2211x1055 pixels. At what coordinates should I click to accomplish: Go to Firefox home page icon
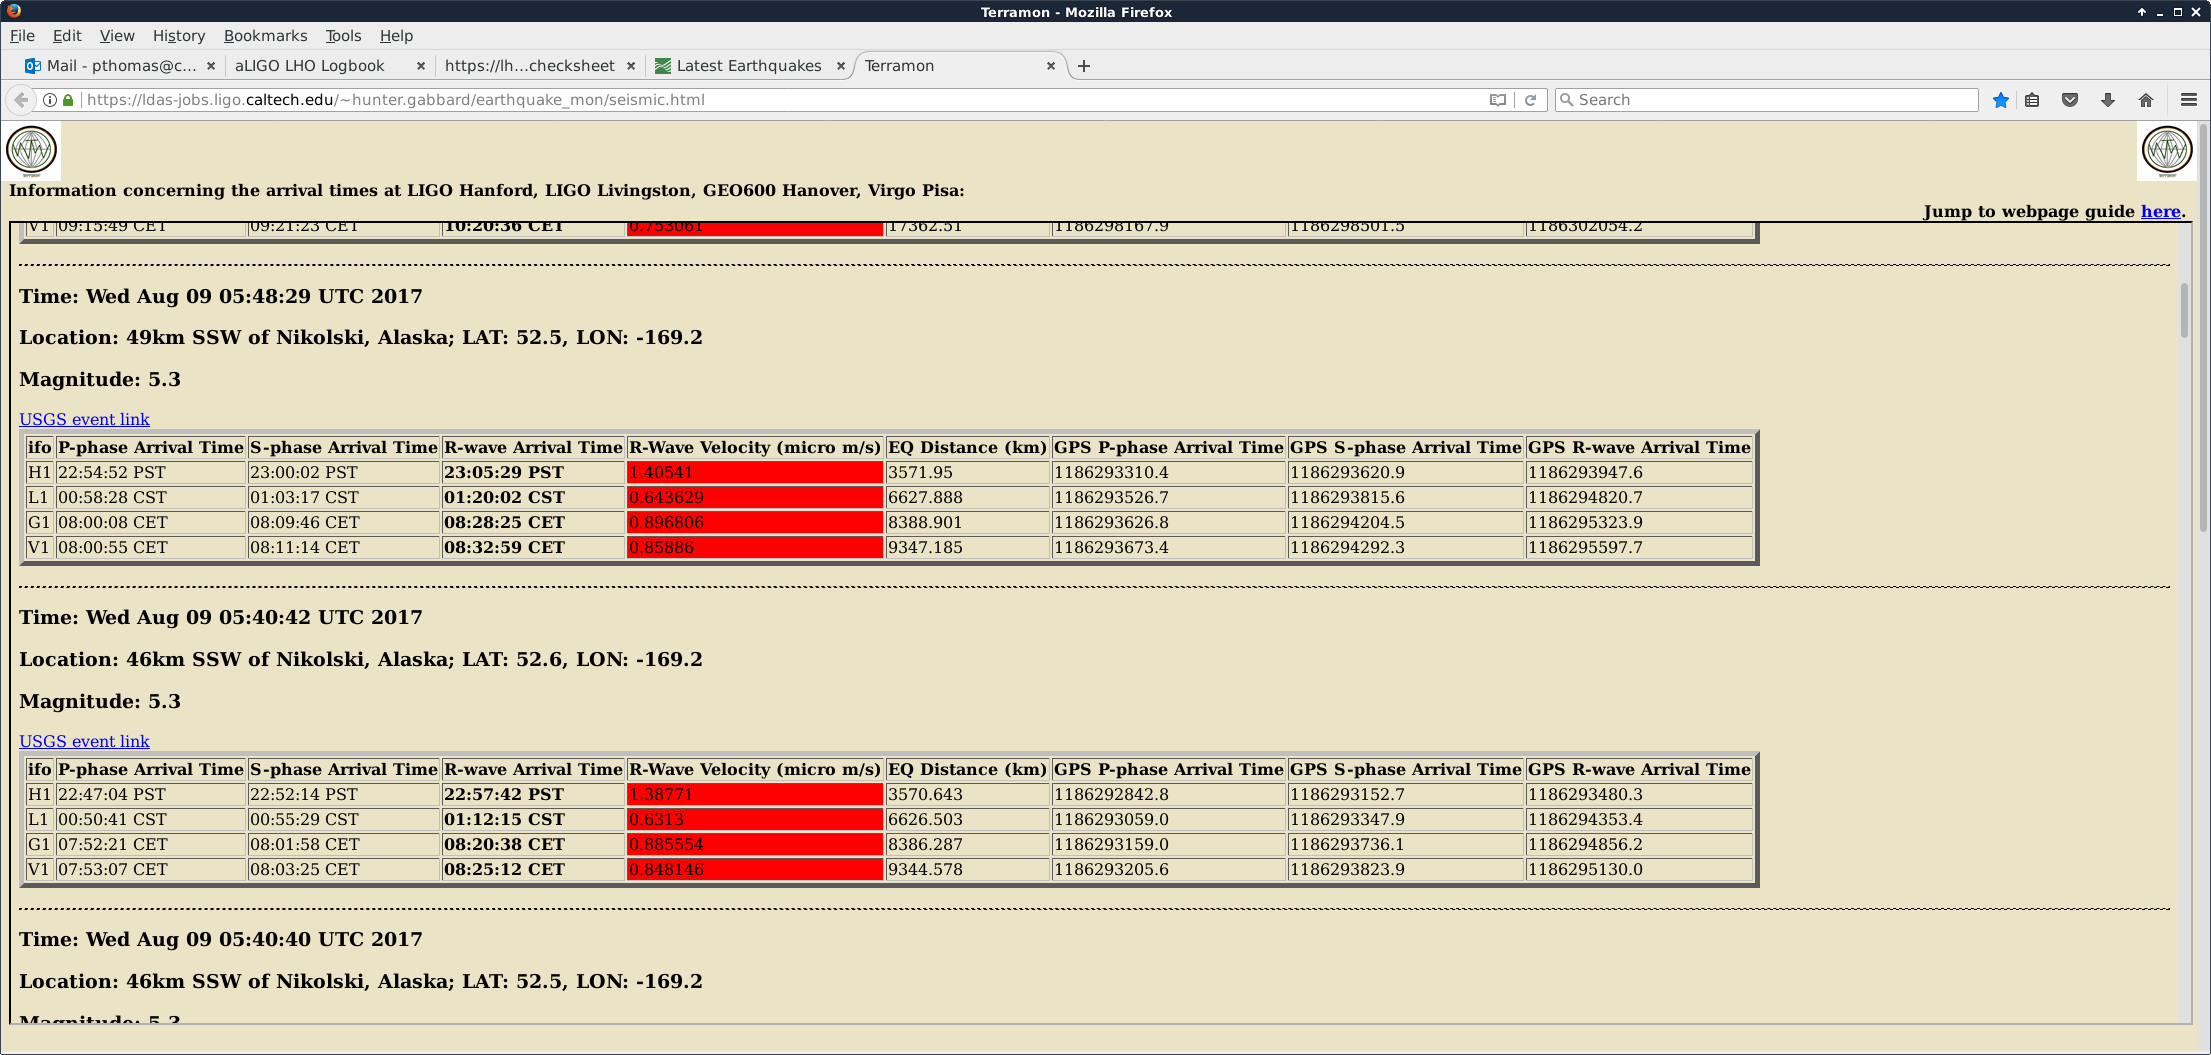coord(2146,100)
